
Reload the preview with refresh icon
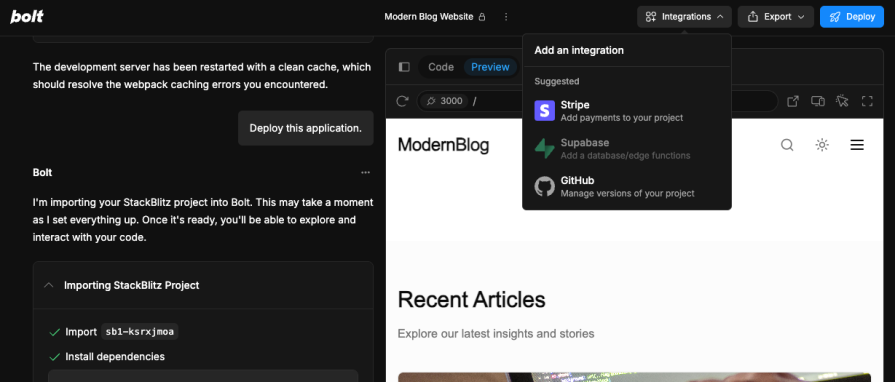(402, 101)
